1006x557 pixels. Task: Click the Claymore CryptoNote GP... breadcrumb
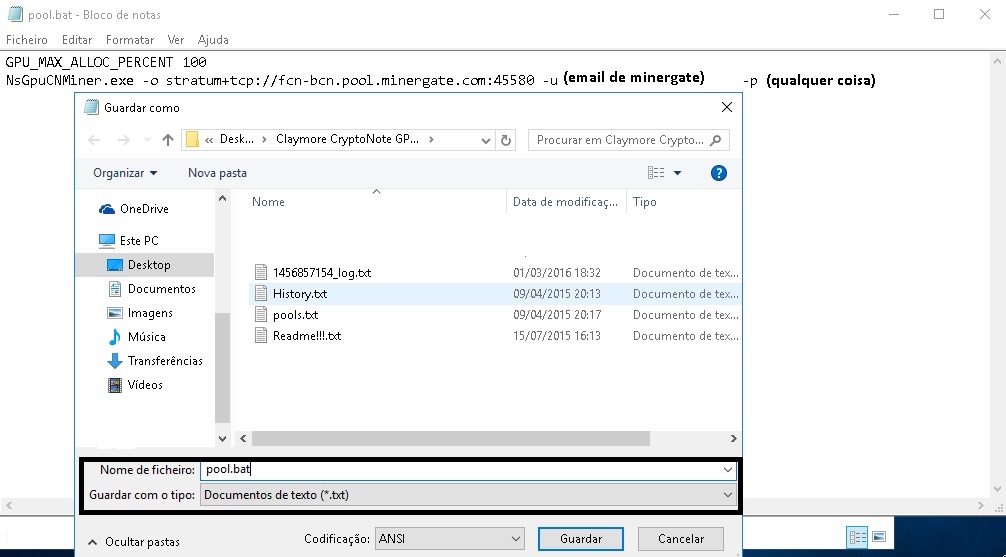[x=347, y=139]
